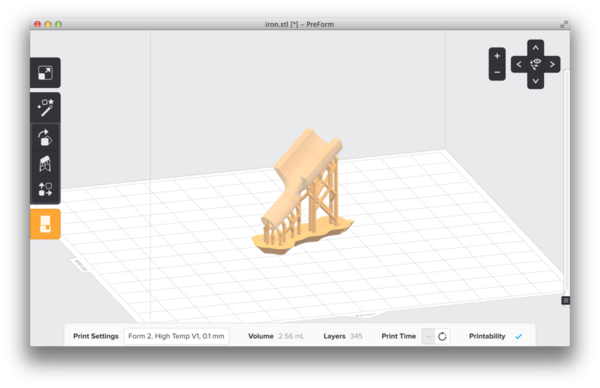The image size is (600, 388).
Task: Select the Layout arrangement tool
Action: tap(45, 189)
